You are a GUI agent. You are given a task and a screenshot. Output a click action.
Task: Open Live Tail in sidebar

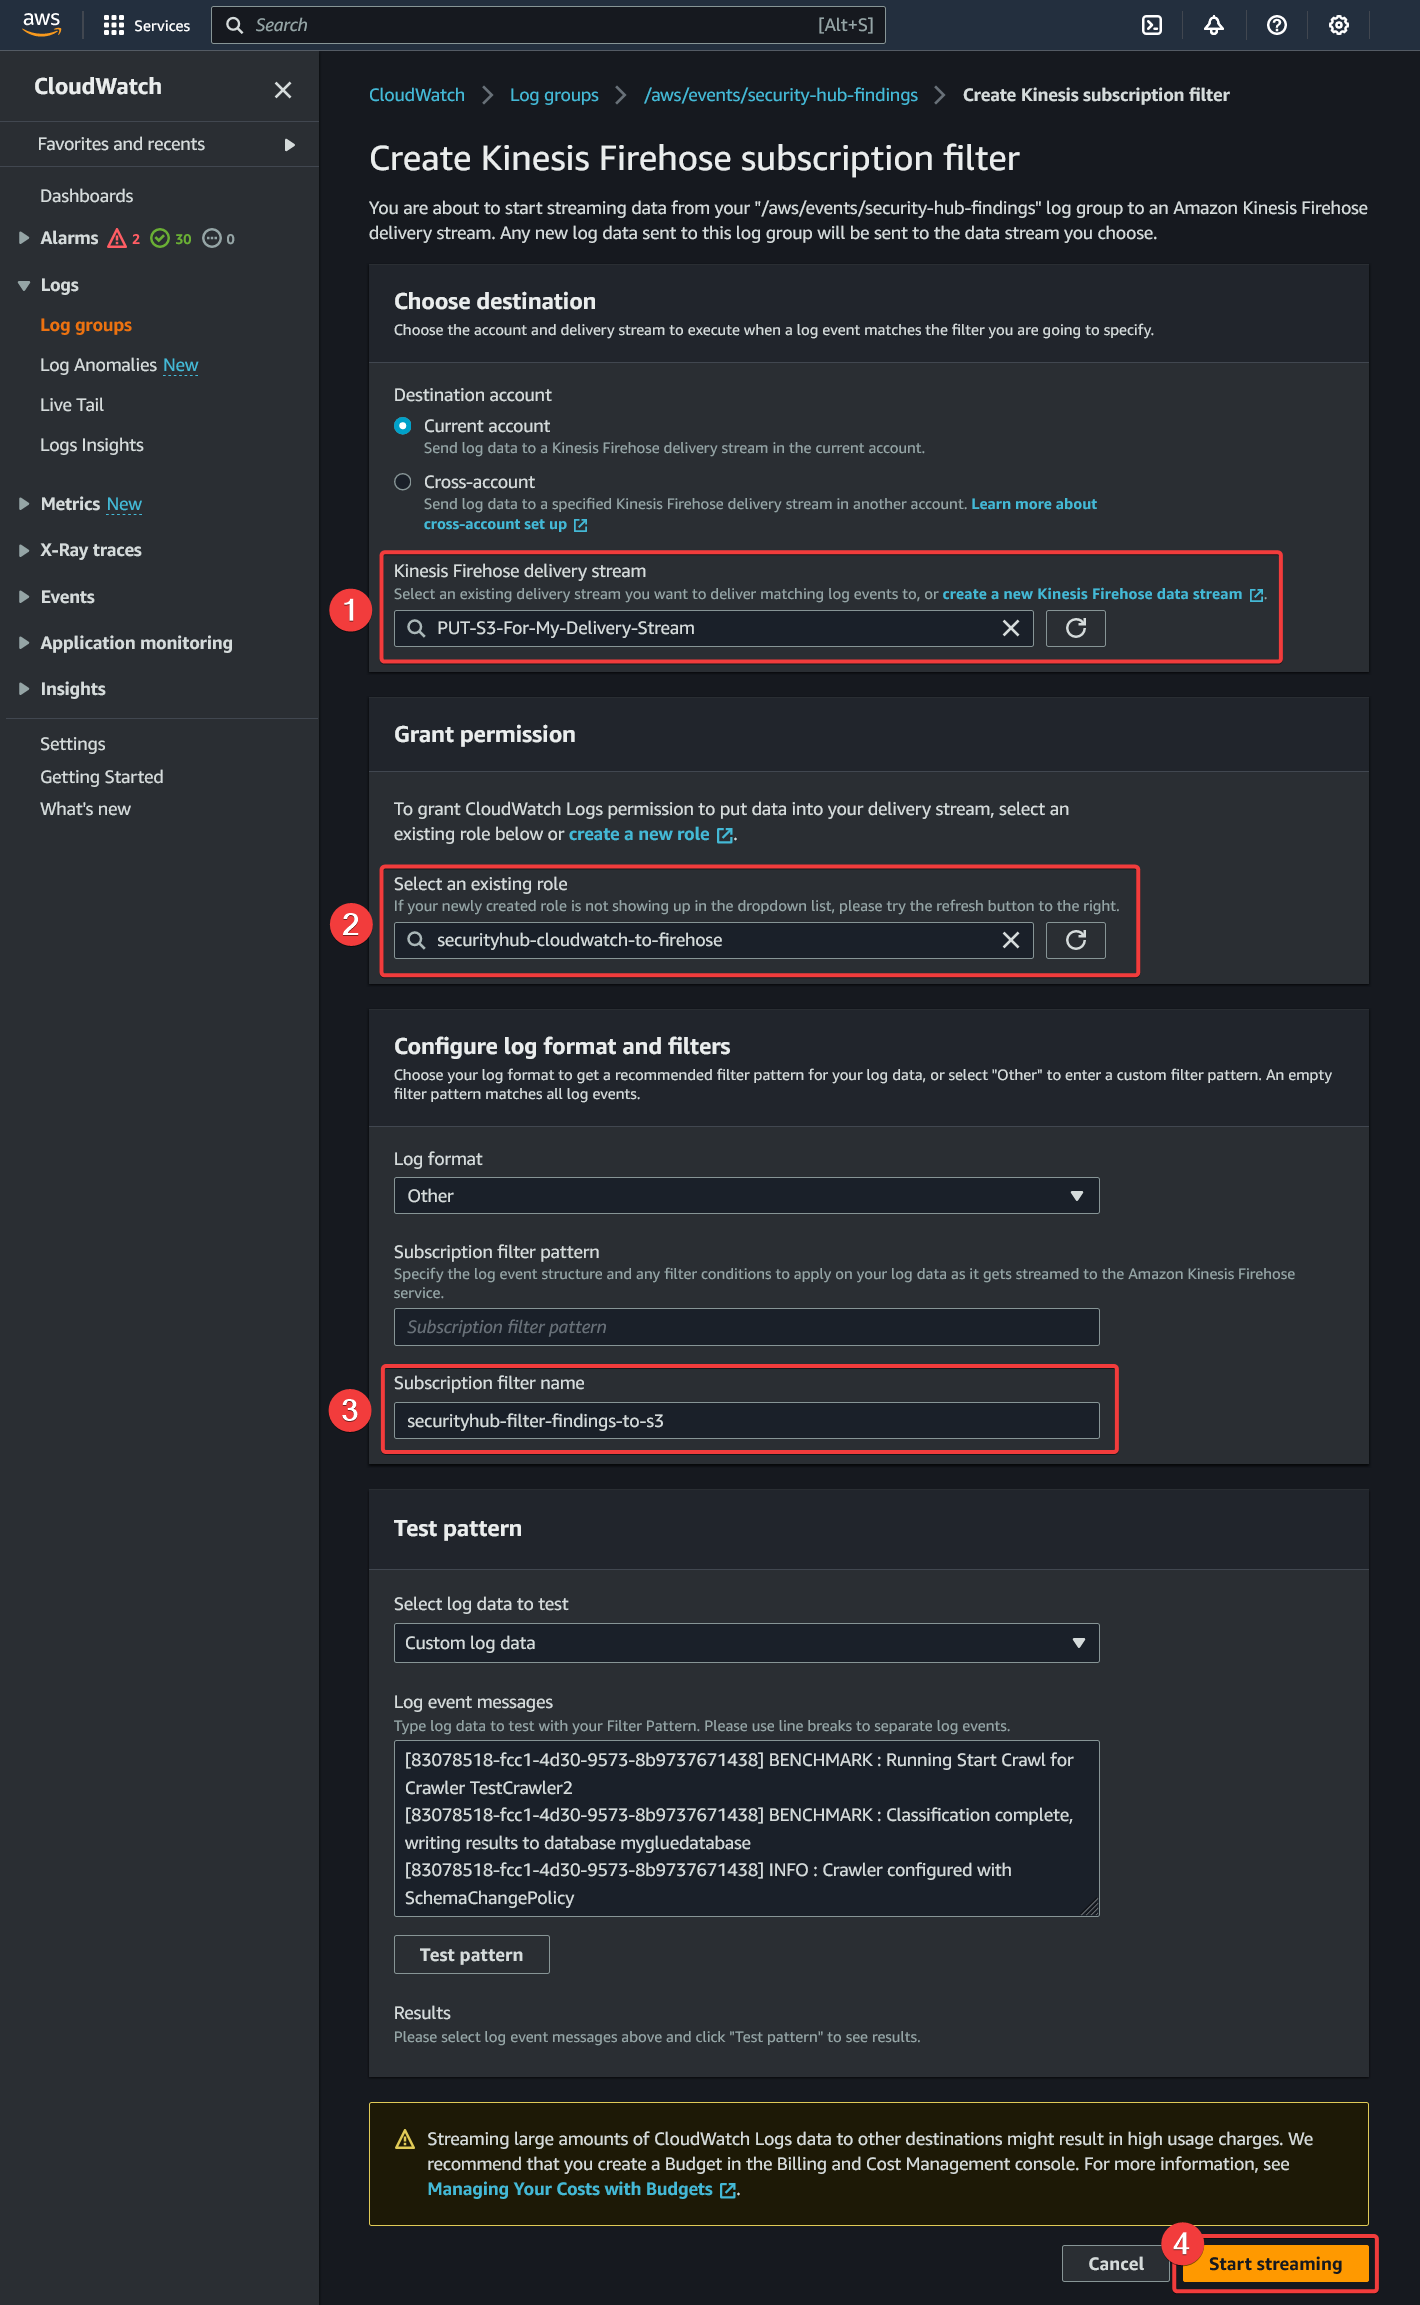(72, 405)
